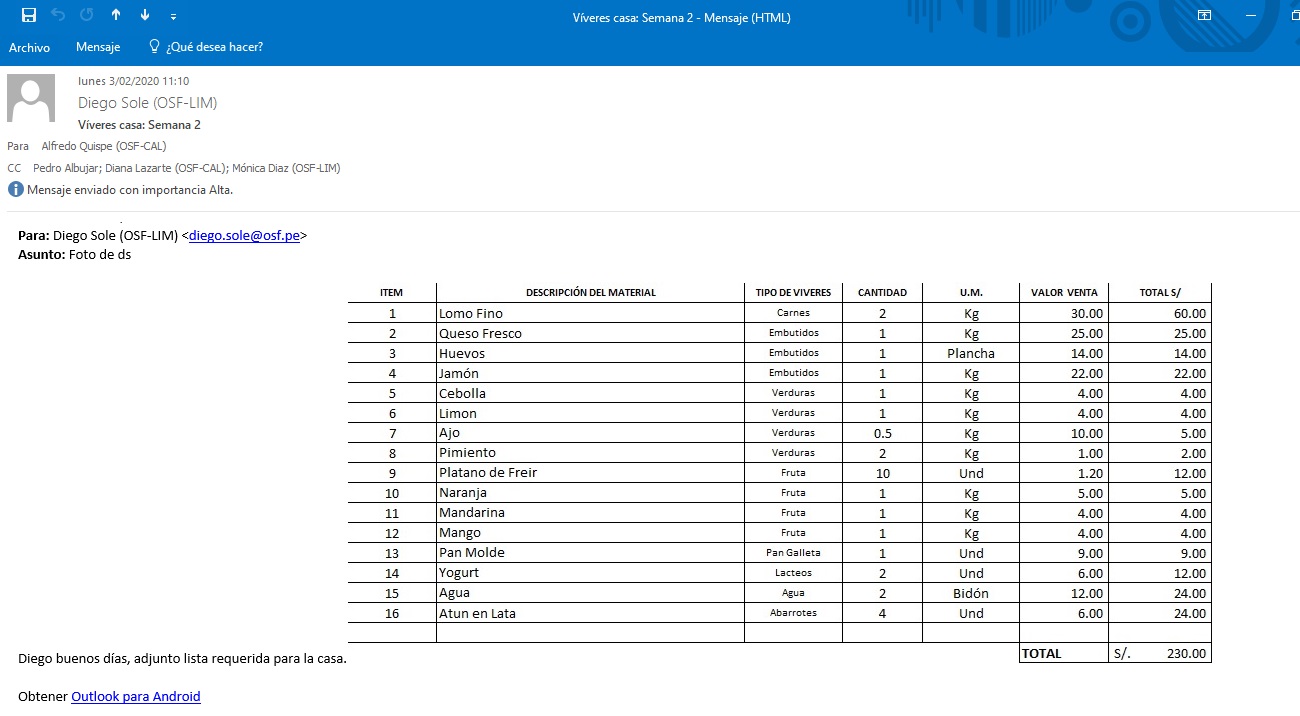
Task: Go to next item with down arrow
Action: [x=145, y=15]
